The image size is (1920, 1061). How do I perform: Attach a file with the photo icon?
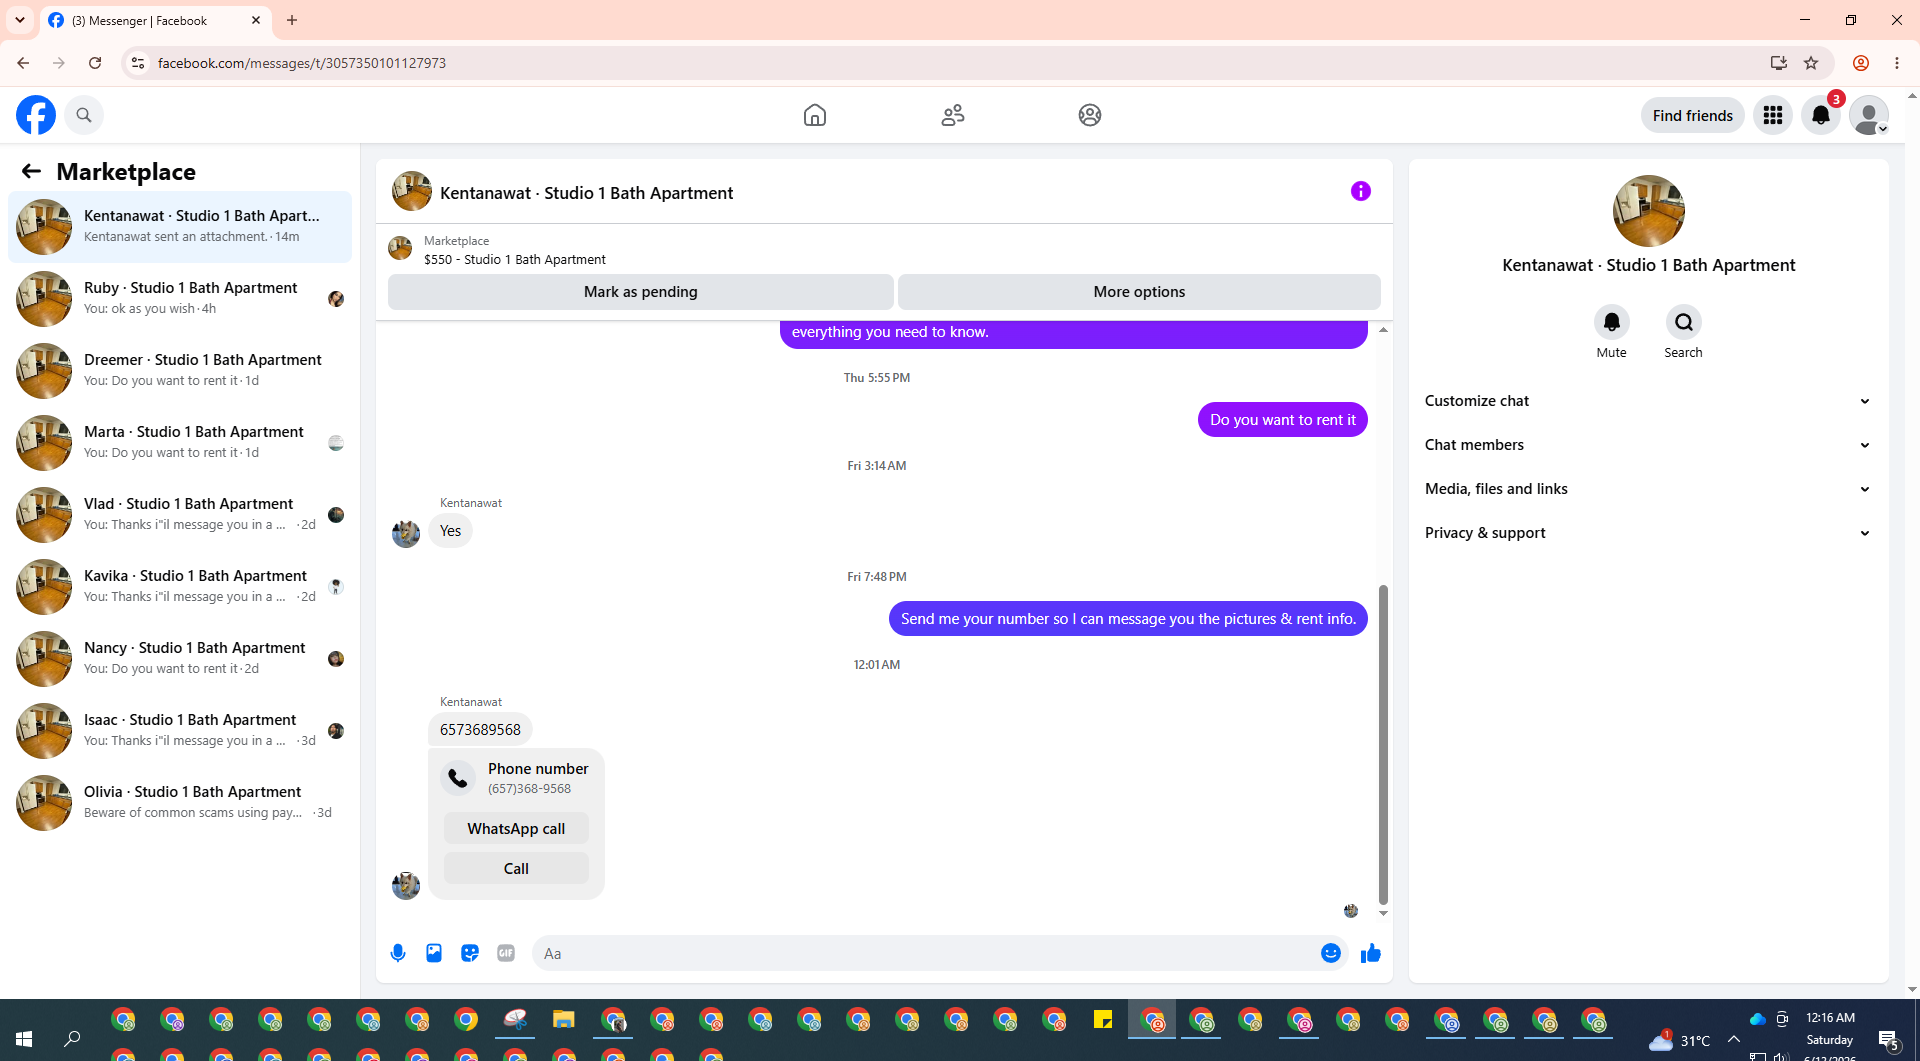tap(434, 953)
